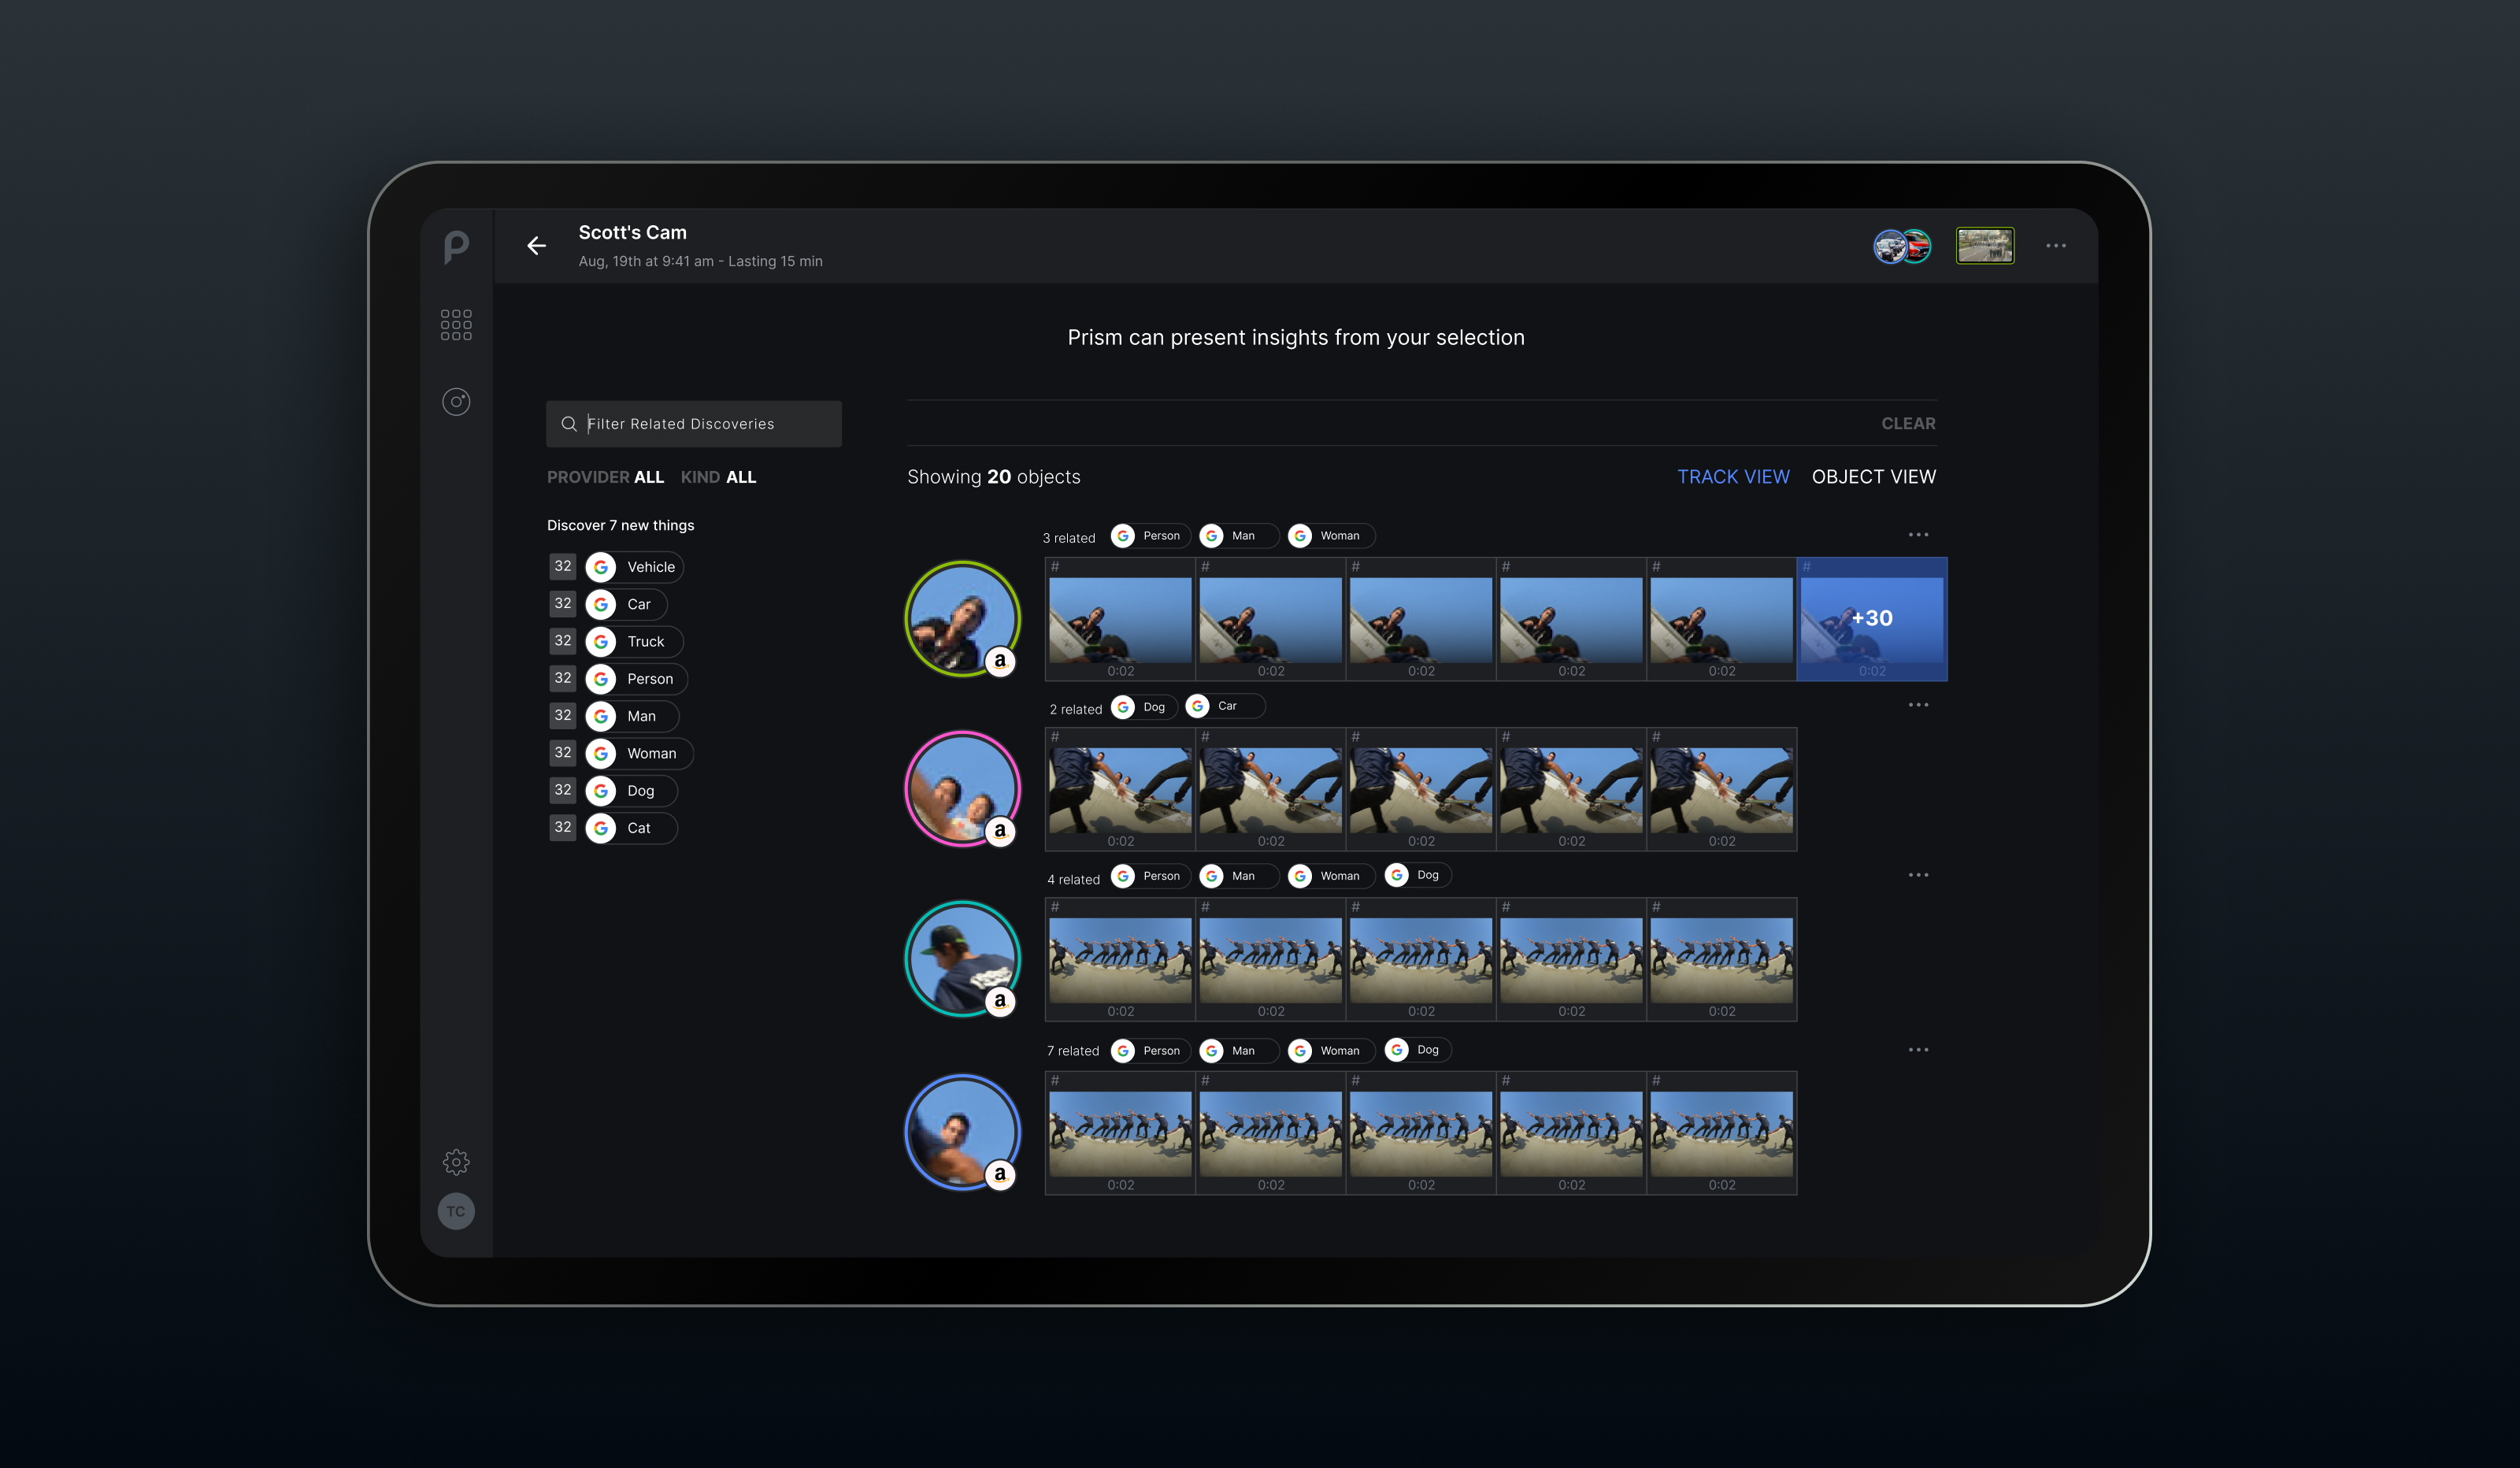Open three-dot options for the 3 related row
This screenshot has width=2520, height=1468.
point(1917,535)
